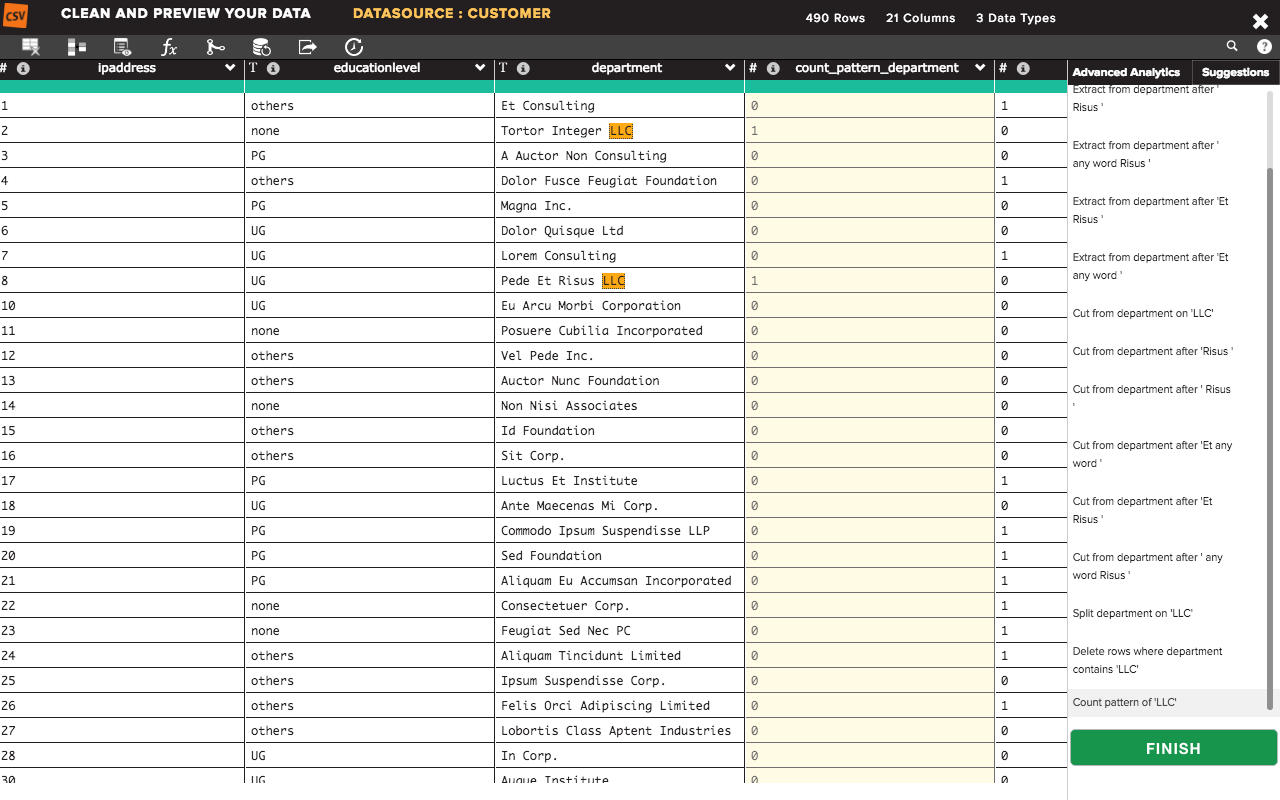Show info for count_pattern_department column
The width and height of the screenshot is (1280, 800).
(773, 69)
